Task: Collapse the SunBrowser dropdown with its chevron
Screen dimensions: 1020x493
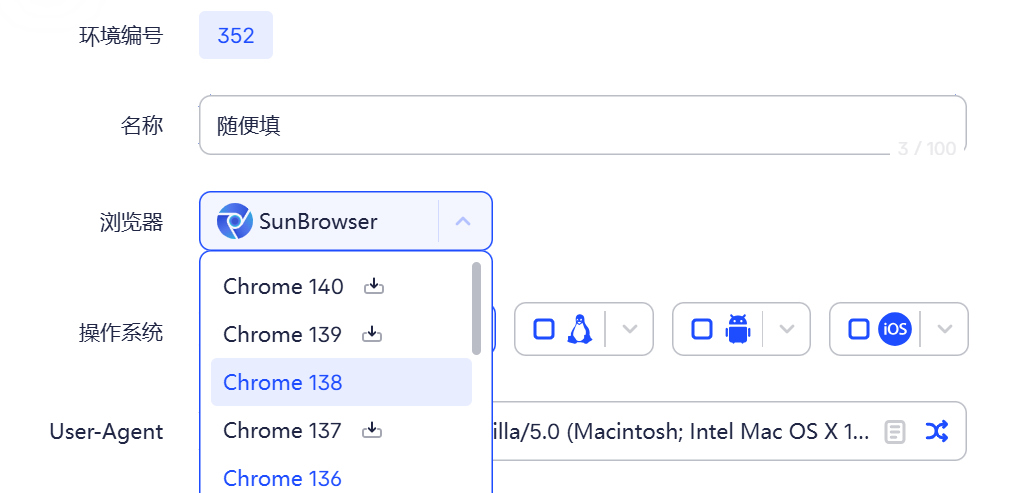Action: point(463,221)
